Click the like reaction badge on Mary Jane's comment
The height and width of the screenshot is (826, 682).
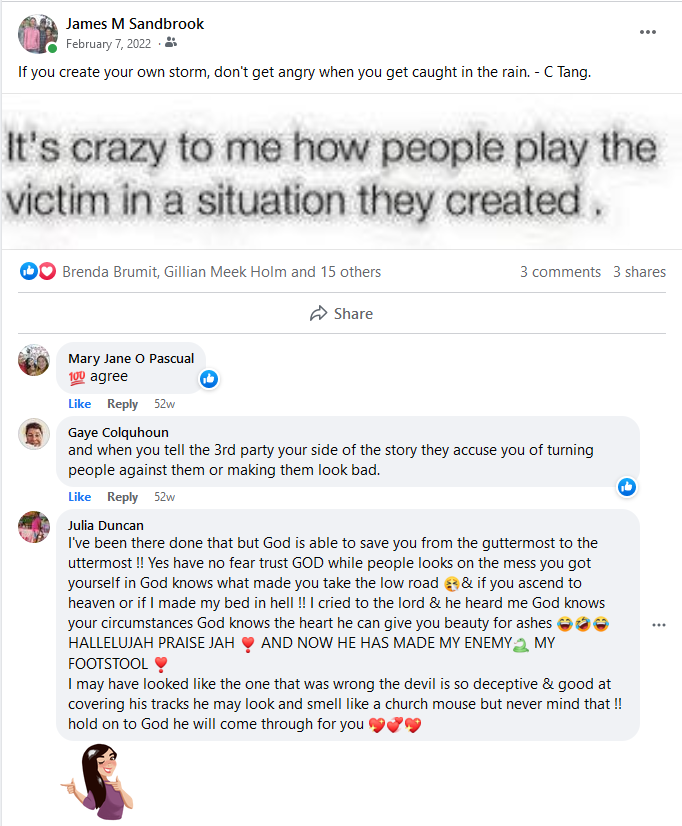[x=209, y=379]
